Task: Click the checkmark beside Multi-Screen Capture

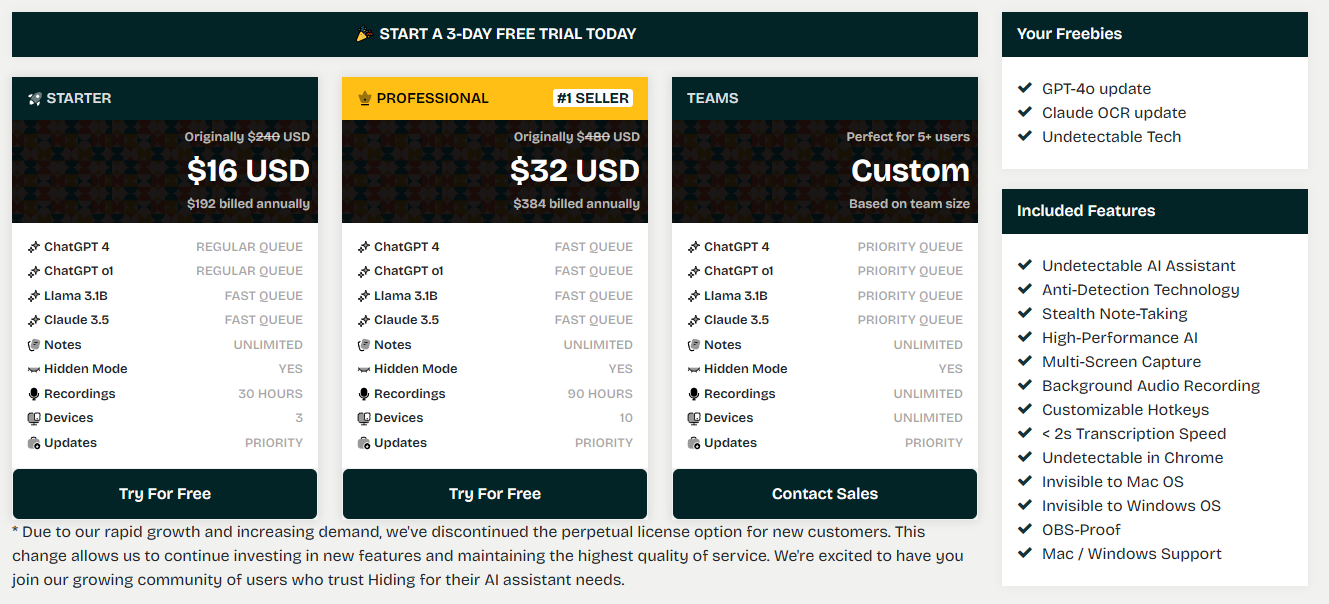Action: (x=1024, y=361)
